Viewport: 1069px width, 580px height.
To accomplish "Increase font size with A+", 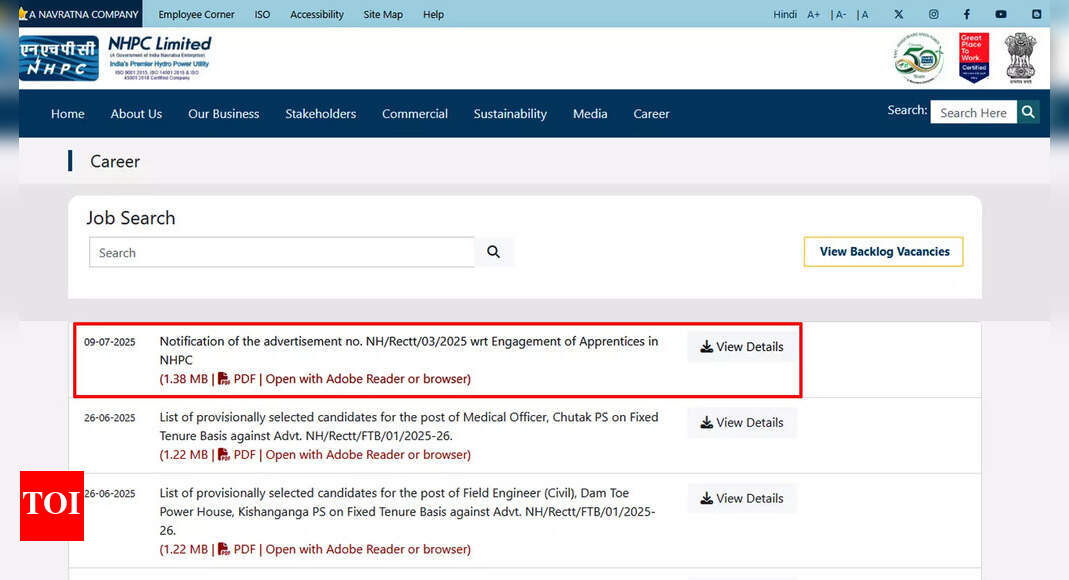I will click(x=813, y=14).
